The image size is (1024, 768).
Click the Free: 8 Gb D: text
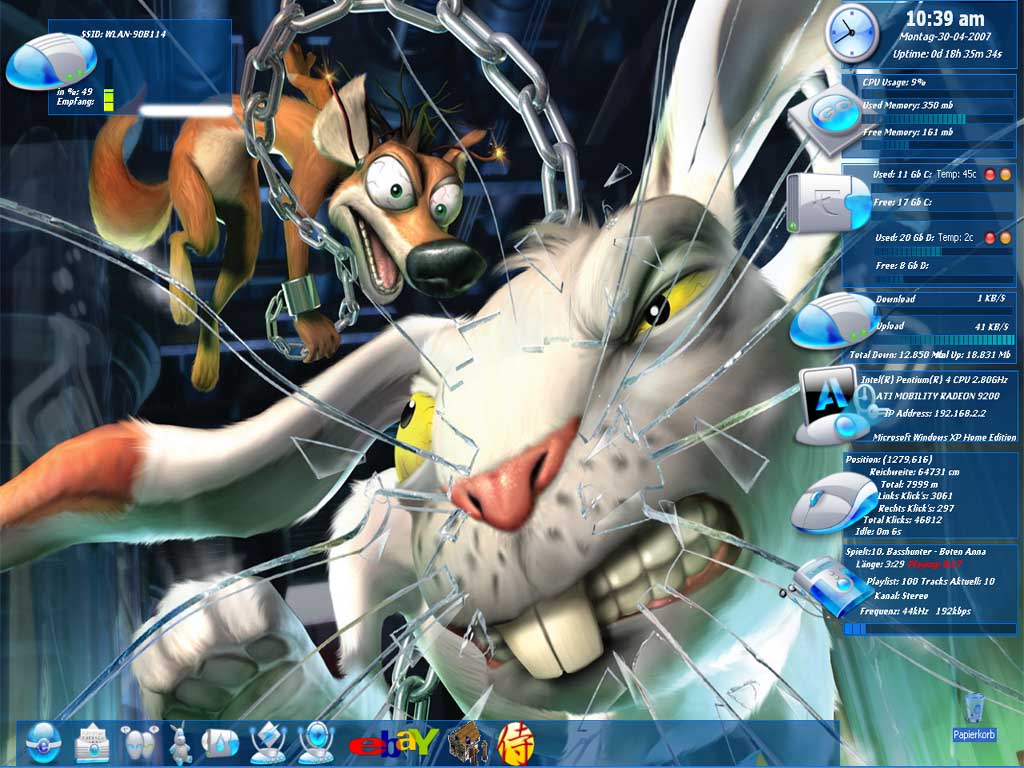[x=902, y=266]
